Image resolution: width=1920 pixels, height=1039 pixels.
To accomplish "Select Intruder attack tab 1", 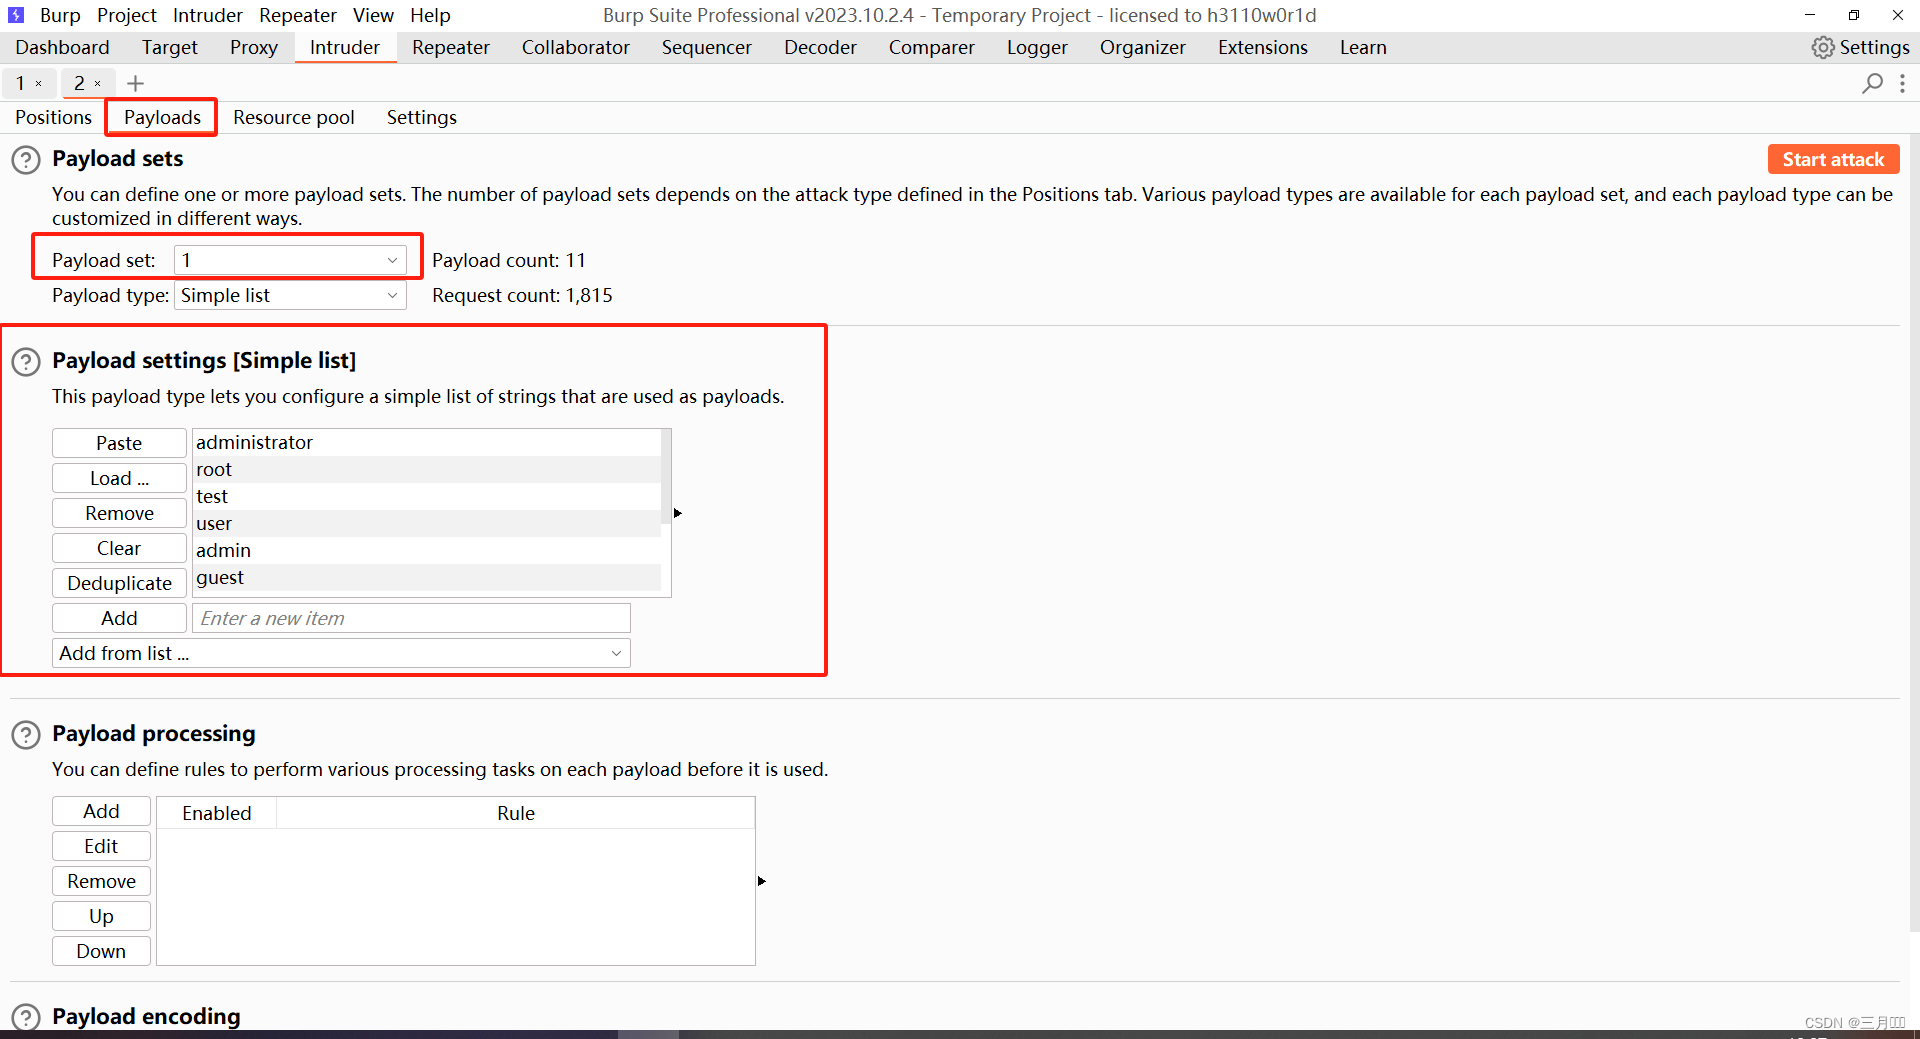I will (x=20, y=83).
